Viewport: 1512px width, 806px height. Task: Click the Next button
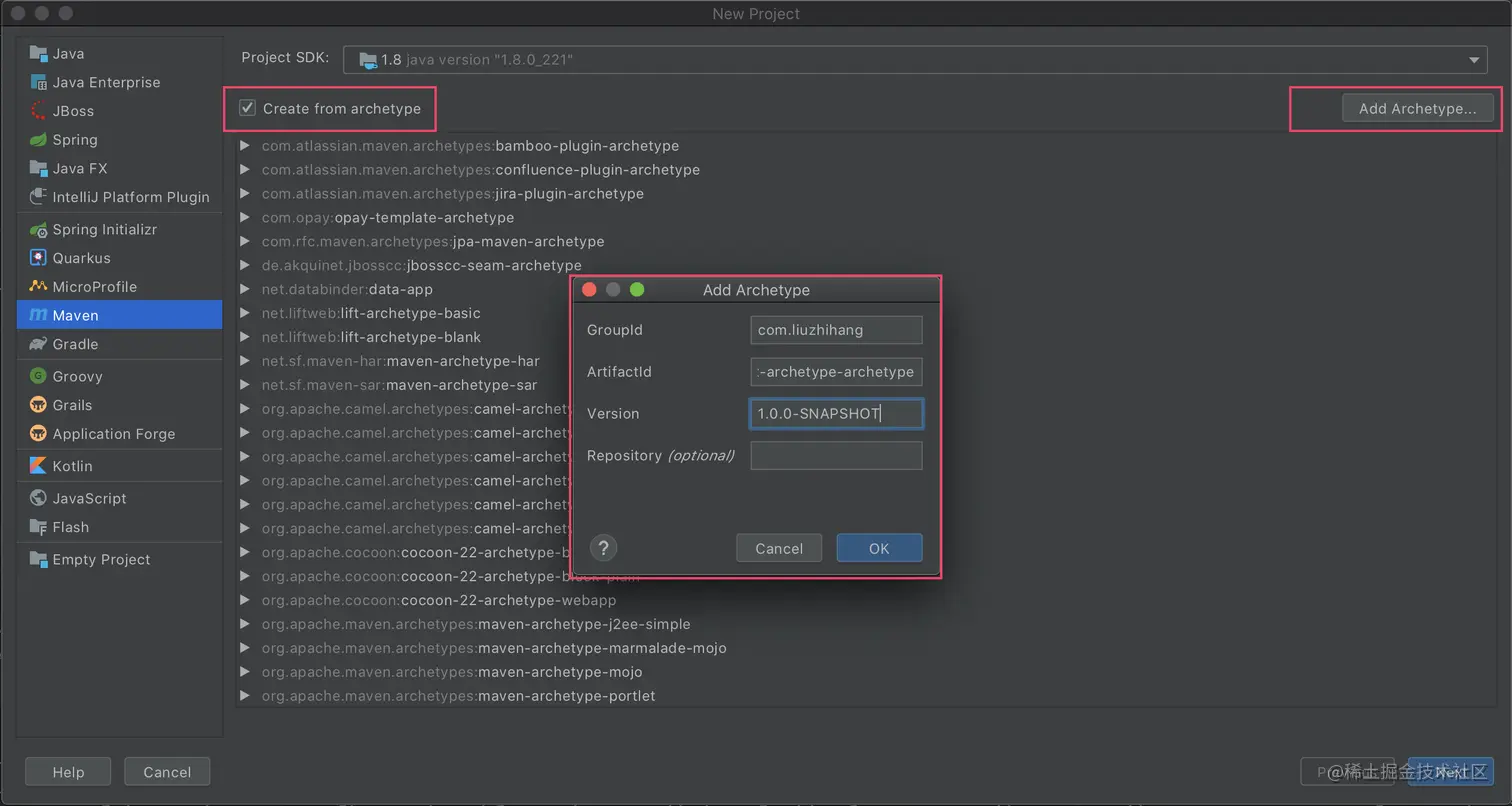click(x=1452, y=771)
